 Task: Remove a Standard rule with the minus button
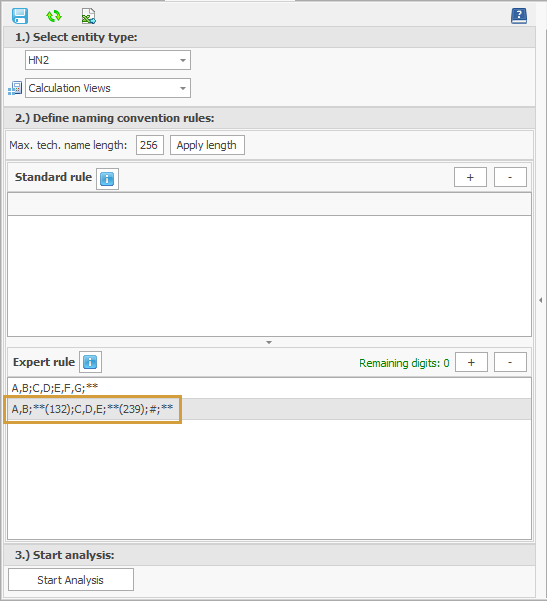click(510, 177)
